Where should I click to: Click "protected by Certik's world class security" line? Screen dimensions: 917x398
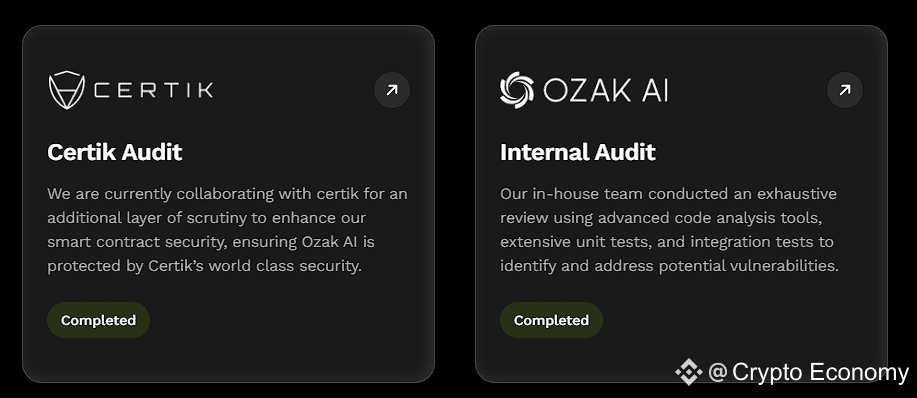205,266
